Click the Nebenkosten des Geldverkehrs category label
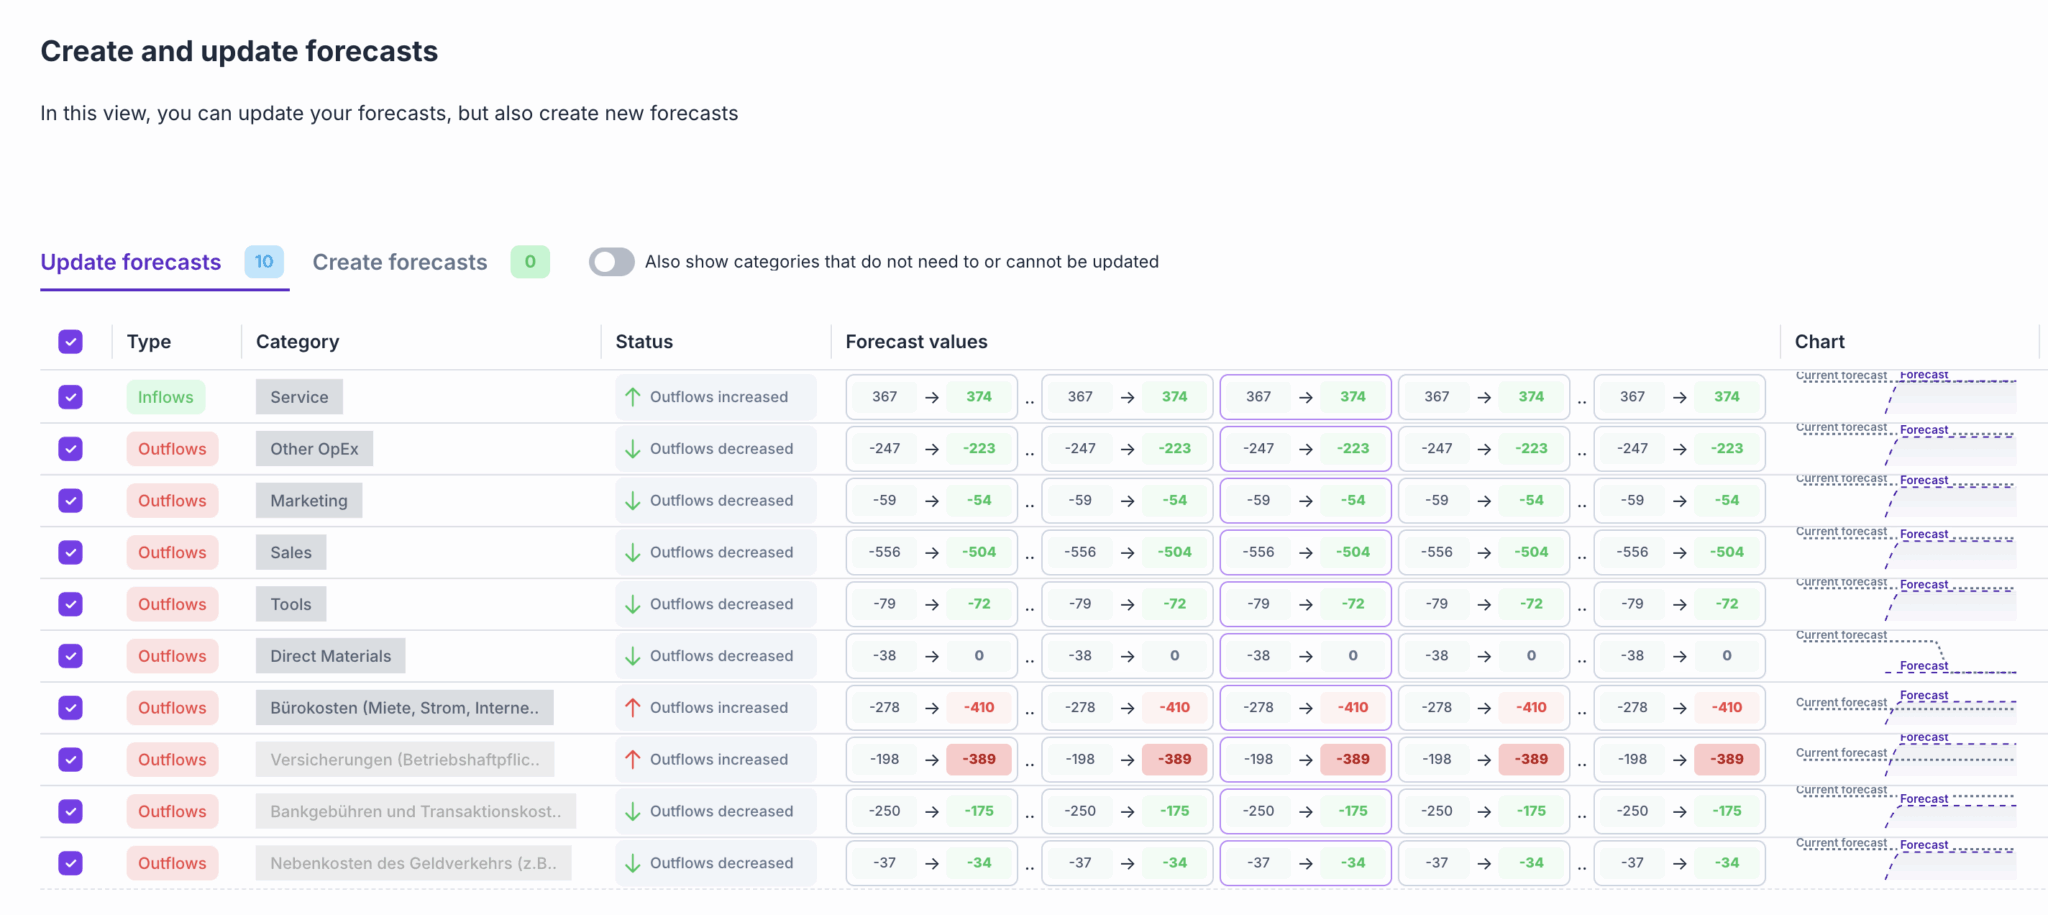Viewport: 2048px width, 915px height. tap(413, 864)
